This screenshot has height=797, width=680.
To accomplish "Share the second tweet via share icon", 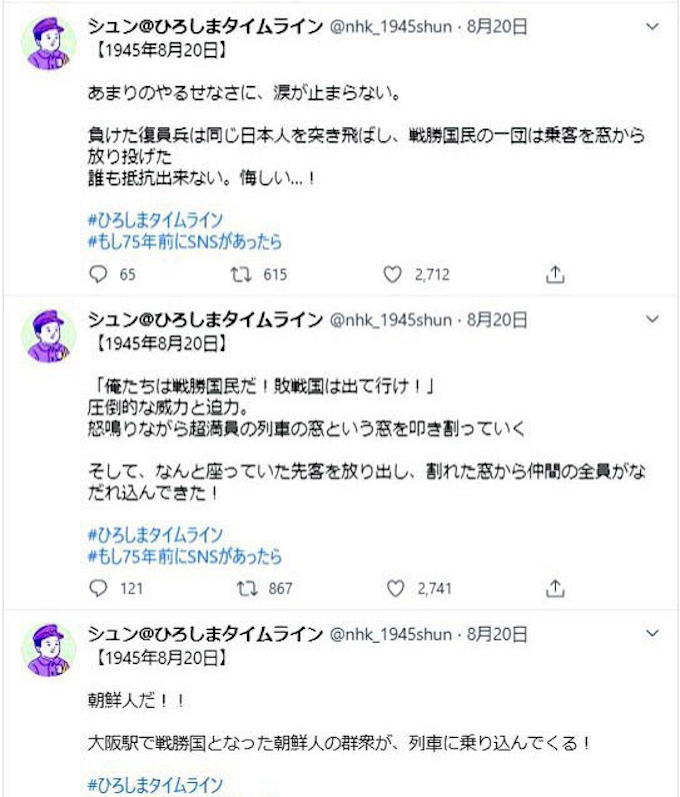I will pyautogui.click(x=557, y=588).
